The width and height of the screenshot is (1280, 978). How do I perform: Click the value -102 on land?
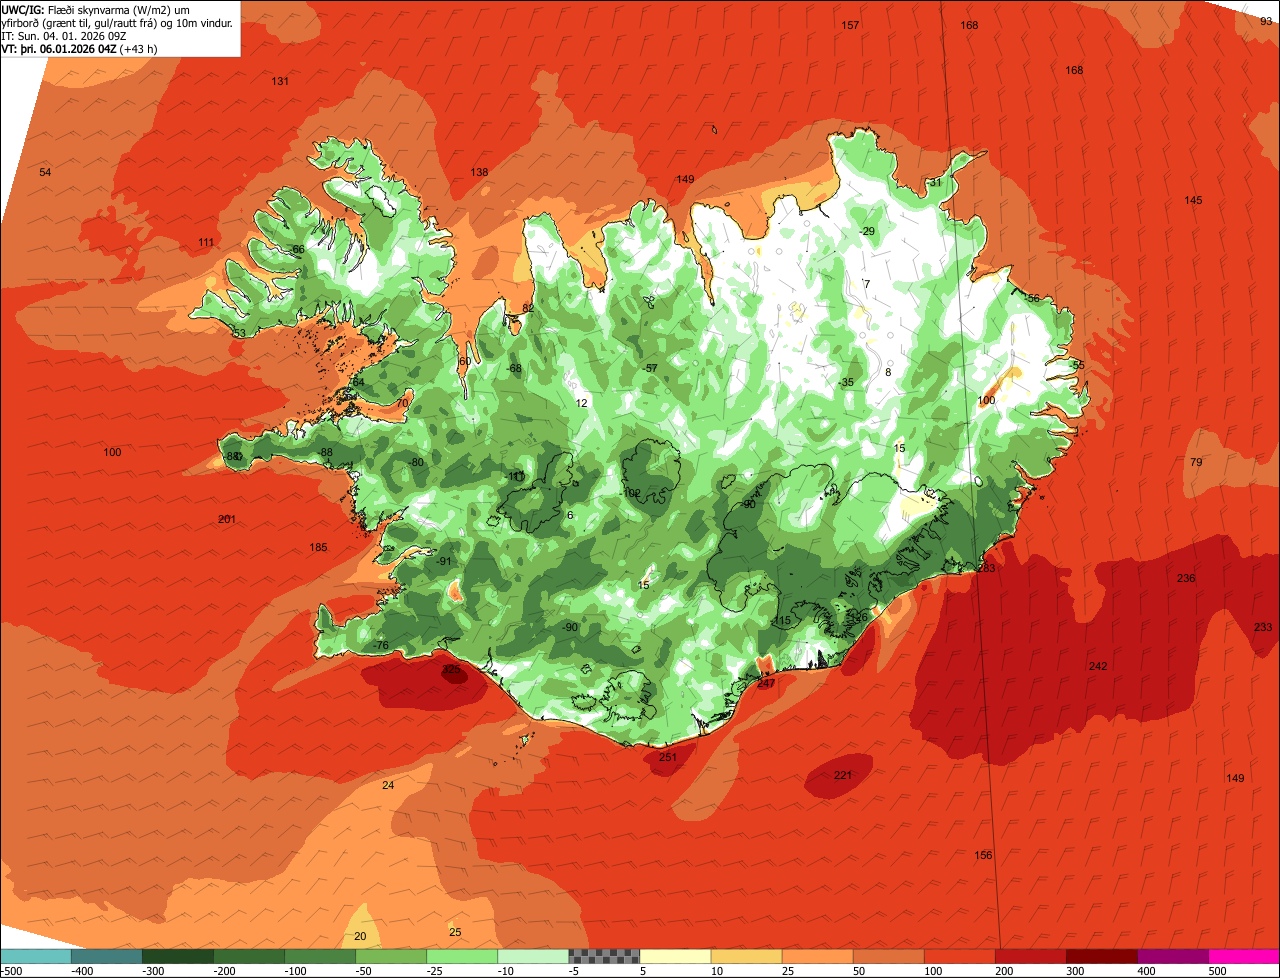630,493
